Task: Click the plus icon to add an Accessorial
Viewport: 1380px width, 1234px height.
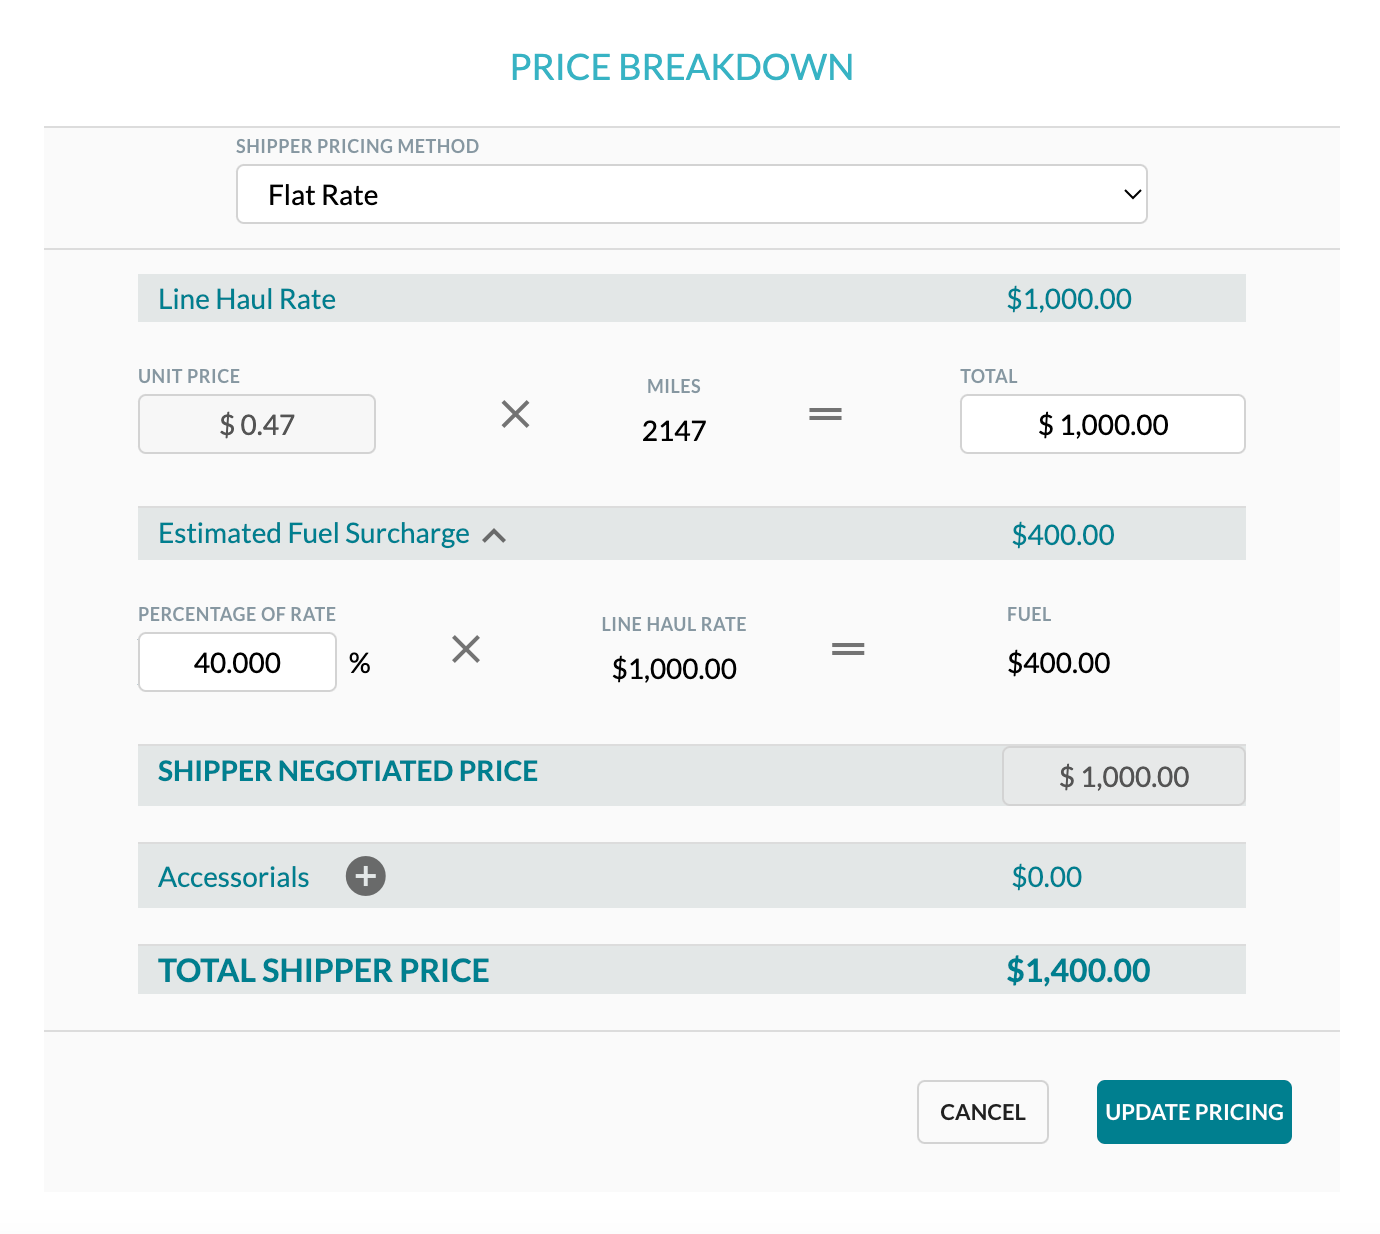Action: [x=365, y=876]
